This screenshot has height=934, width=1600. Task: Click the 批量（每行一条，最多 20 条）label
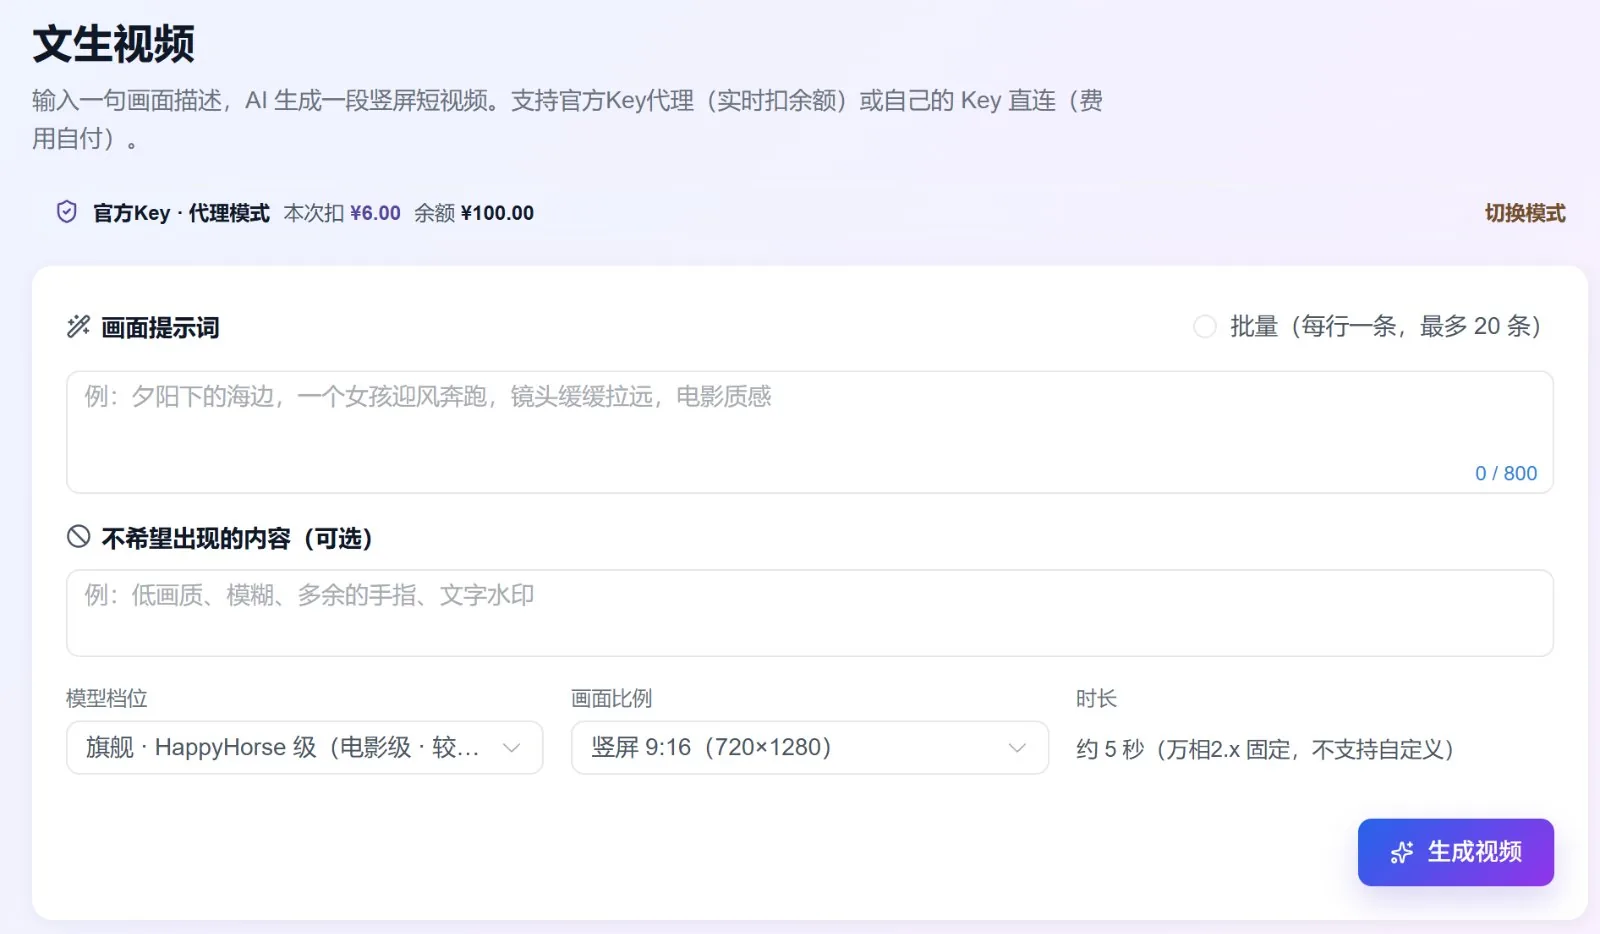tap(1386, 326)
